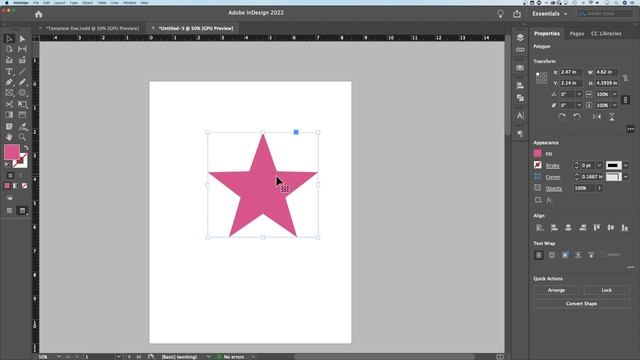Select the Zoom tool

(22, 137)
